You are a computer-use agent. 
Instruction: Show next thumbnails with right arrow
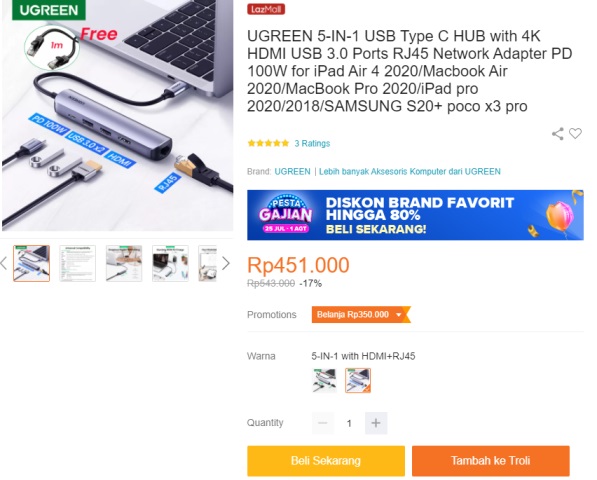(x=226, y=263)
